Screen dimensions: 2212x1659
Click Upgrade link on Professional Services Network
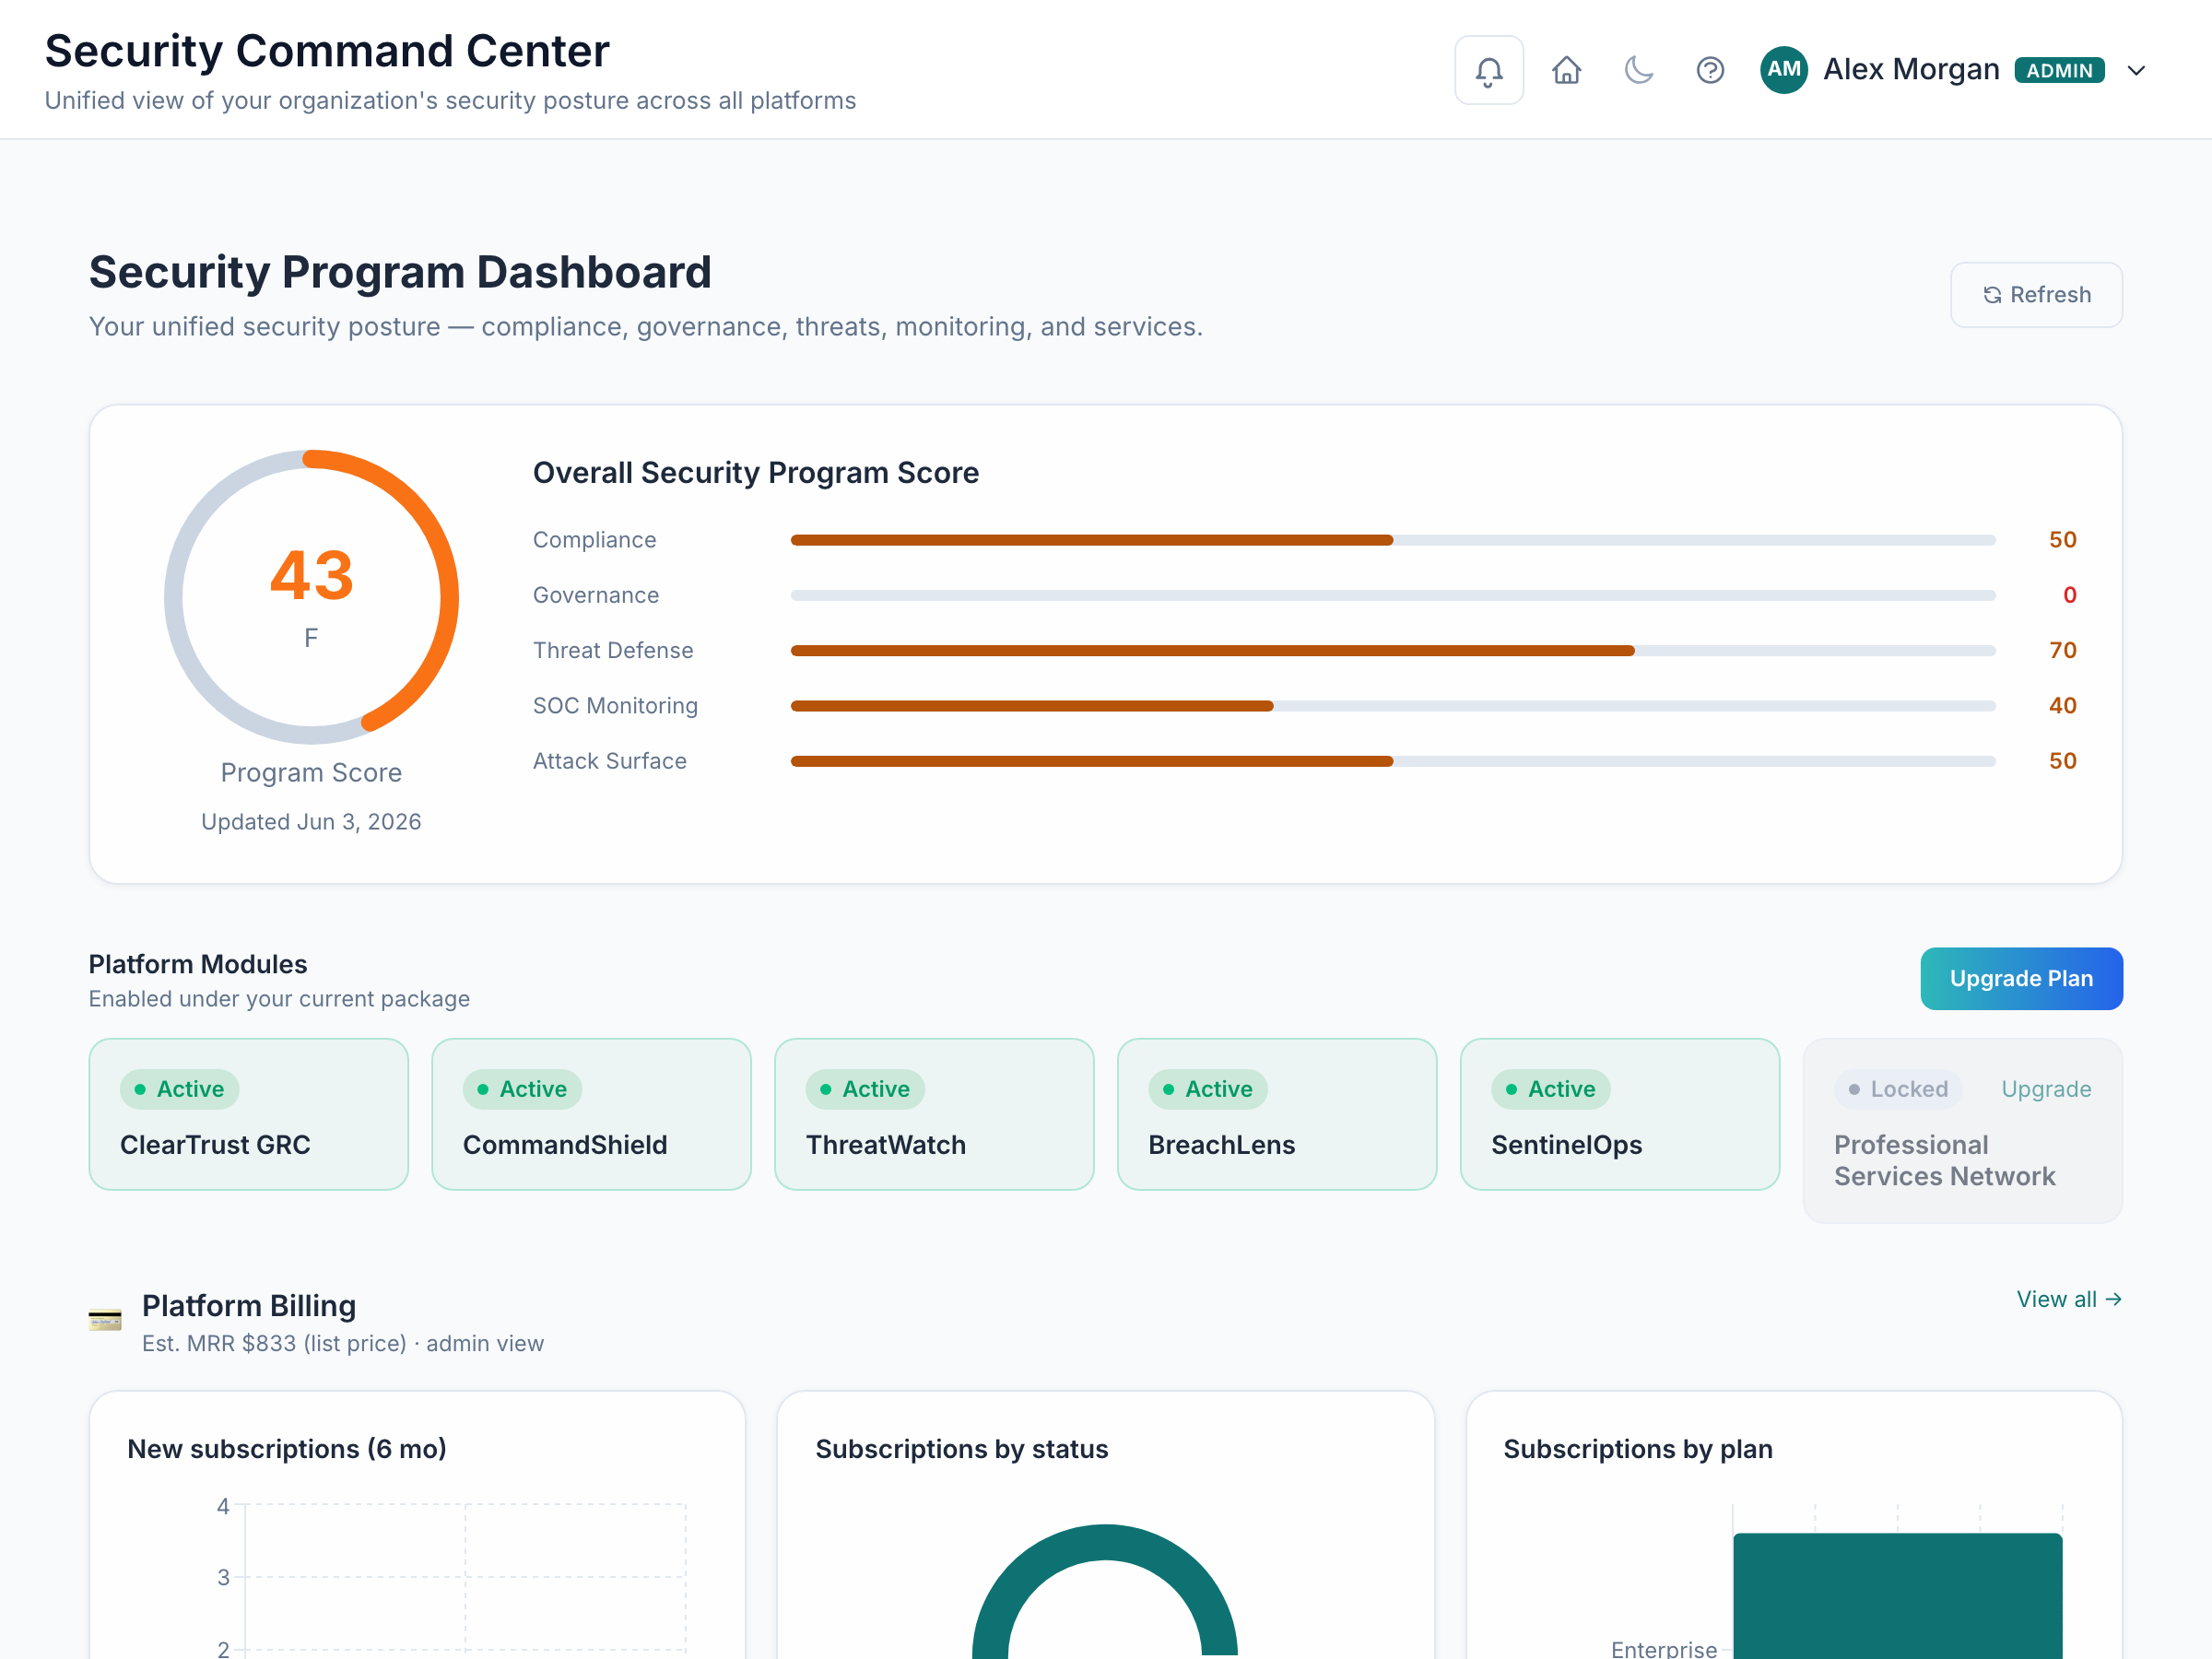(2046, 1089)
